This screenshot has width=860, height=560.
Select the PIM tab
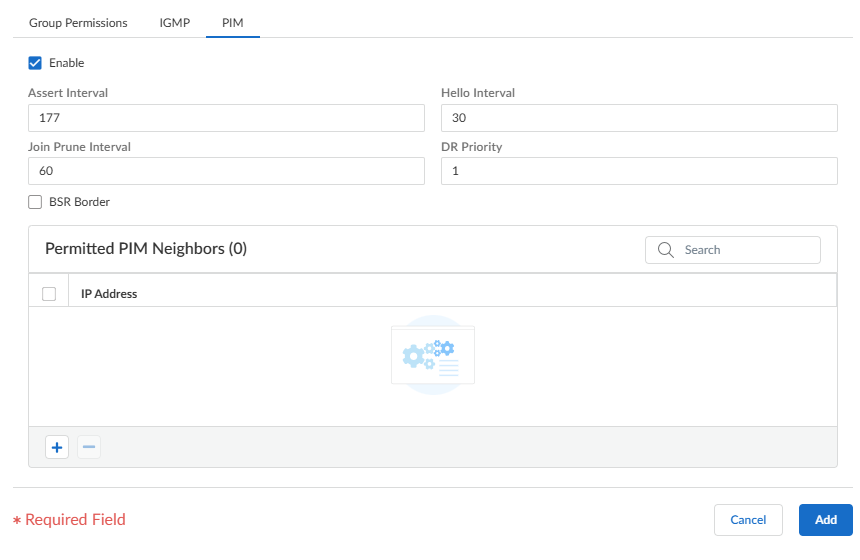pyautogui.click(x=233, y=23)
